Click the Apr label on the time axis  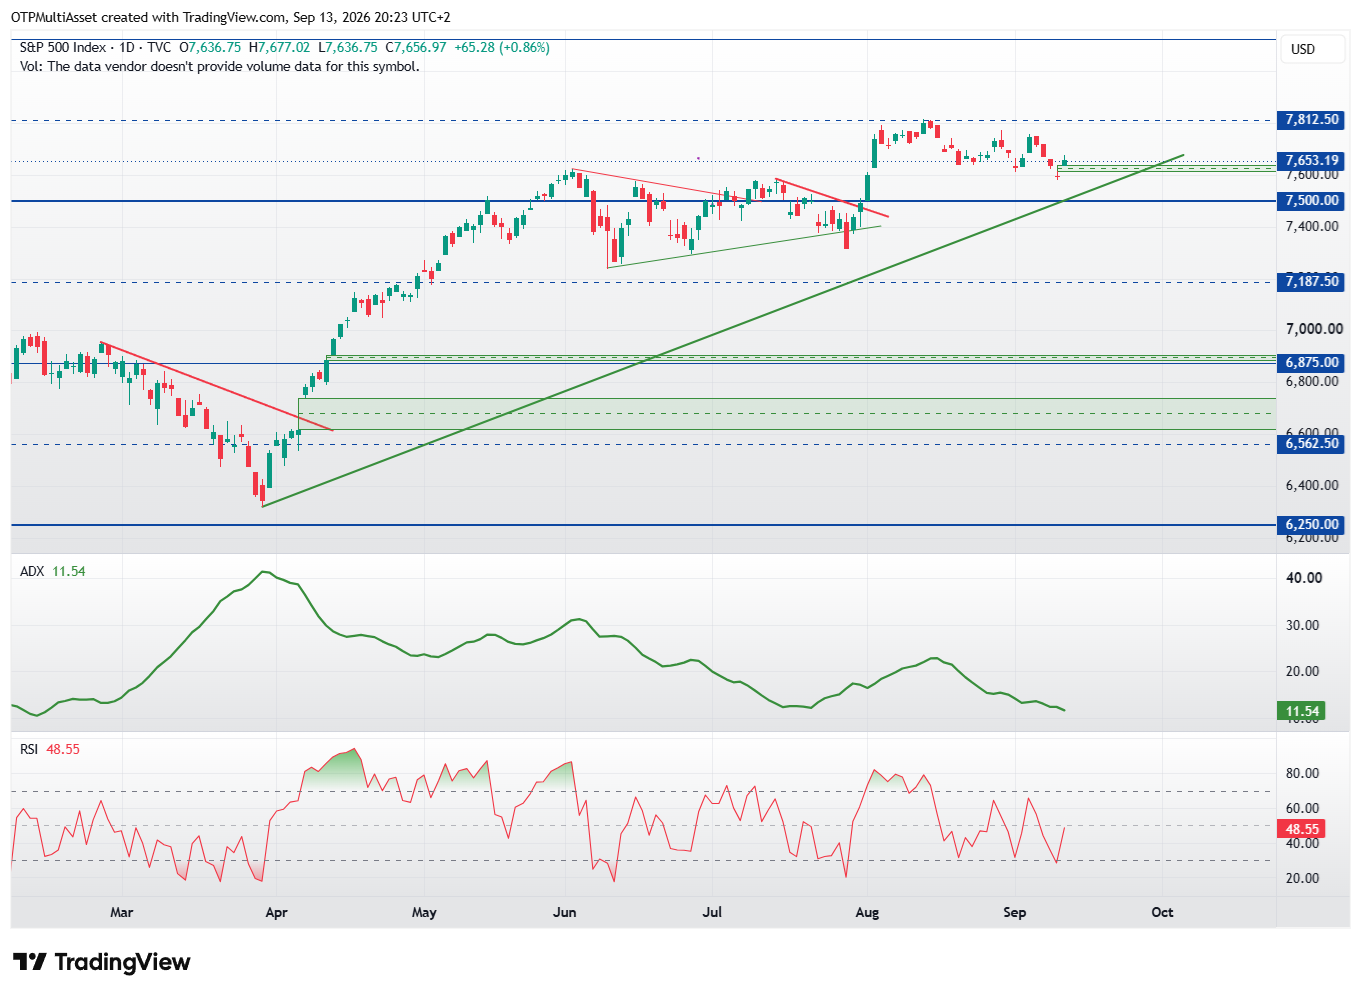pyautogui.click(x=276, y=912)
